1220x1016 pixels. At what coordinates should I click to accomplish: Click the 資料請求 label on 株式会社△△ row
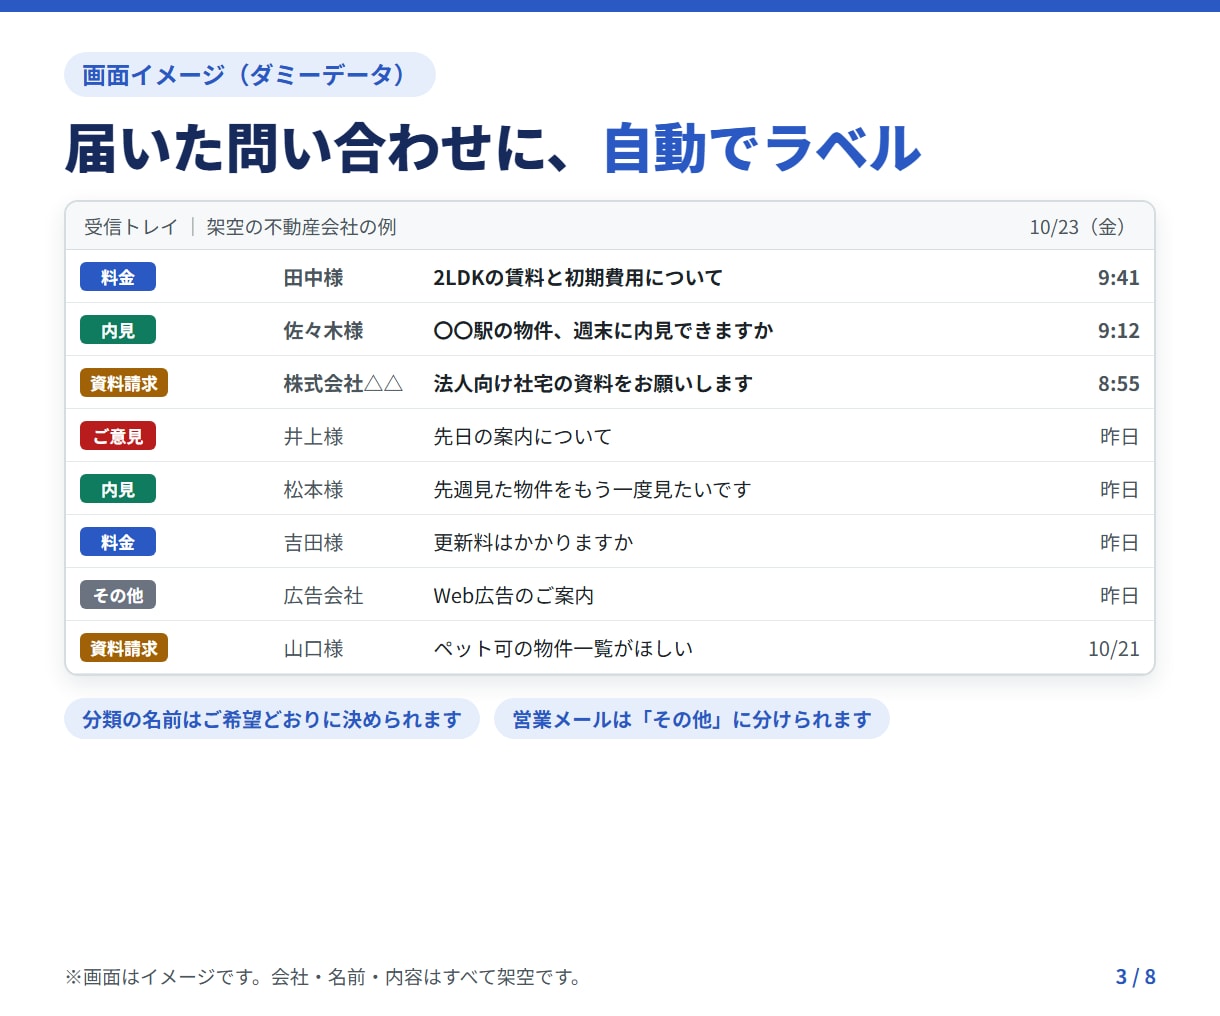pos(124,383)
